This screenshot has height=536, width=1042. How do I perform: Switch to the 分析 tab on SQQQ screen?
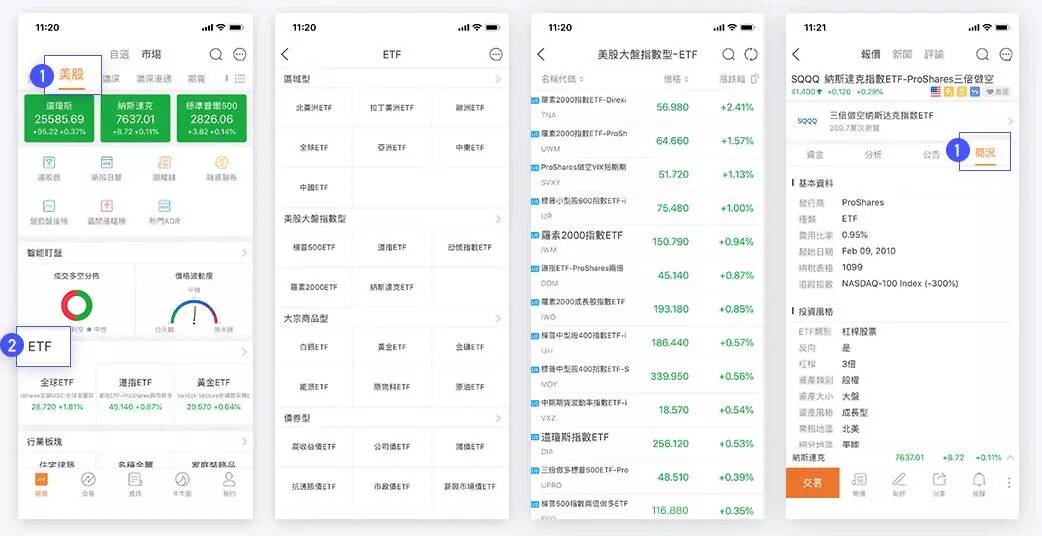click(x=873, y=154)
